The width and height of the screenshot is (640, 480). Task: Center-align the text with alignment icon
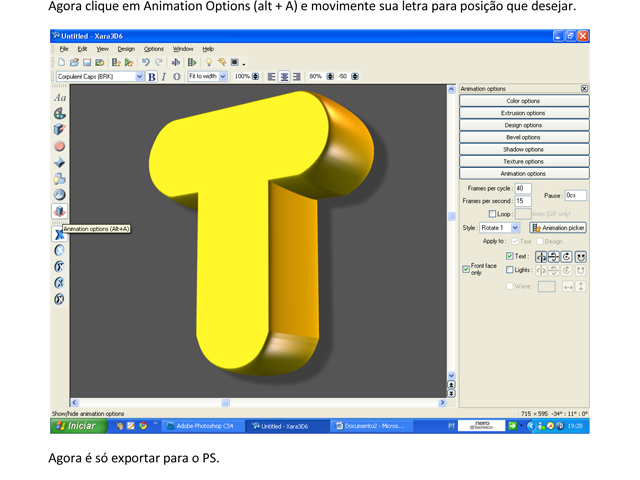[x=284, y=76]
